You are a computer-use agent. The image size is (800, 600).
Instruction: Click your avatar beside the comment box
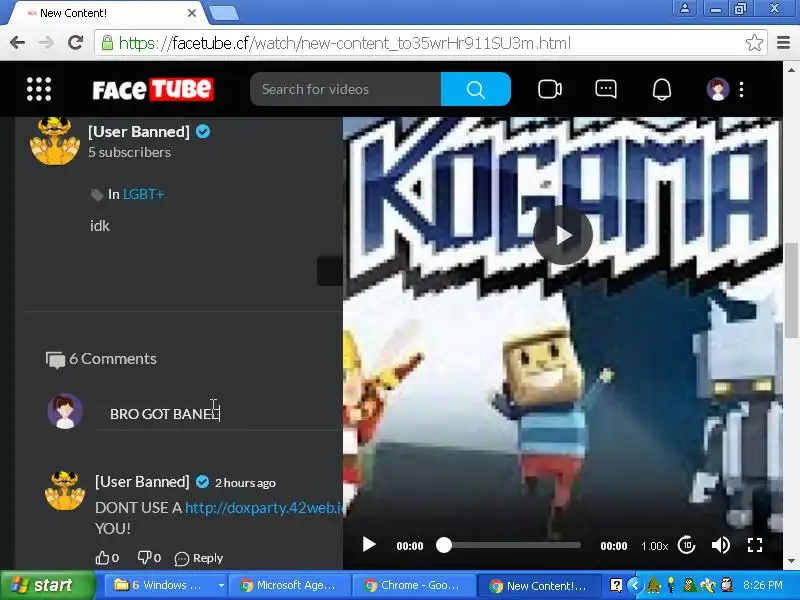tap(65, 411)
